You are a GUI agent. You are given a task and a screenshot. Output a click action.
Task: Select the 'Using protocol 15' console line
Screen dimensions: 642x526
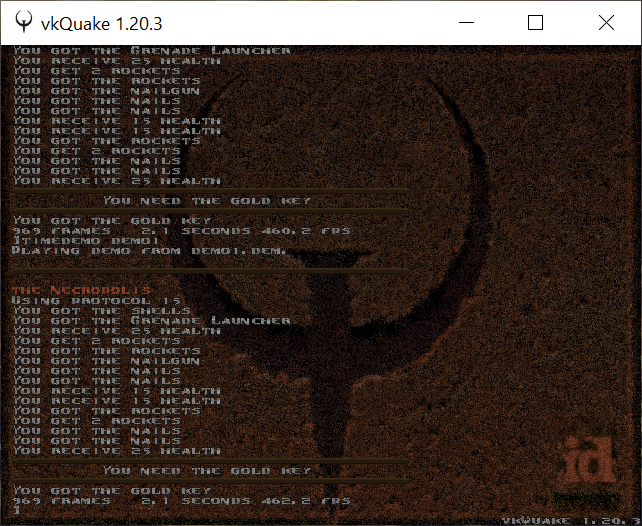tap(97, 301)
